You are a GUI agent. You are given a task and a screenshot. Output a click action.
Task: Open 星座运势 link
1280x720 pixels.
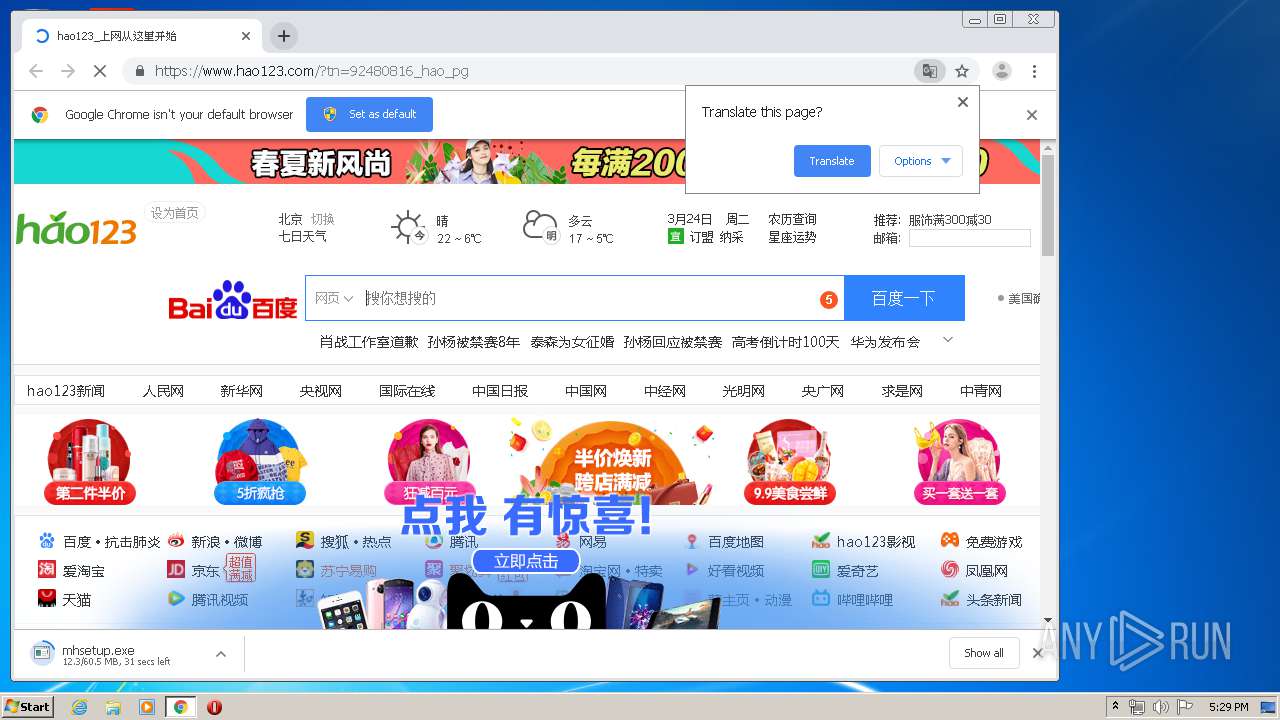792,237
